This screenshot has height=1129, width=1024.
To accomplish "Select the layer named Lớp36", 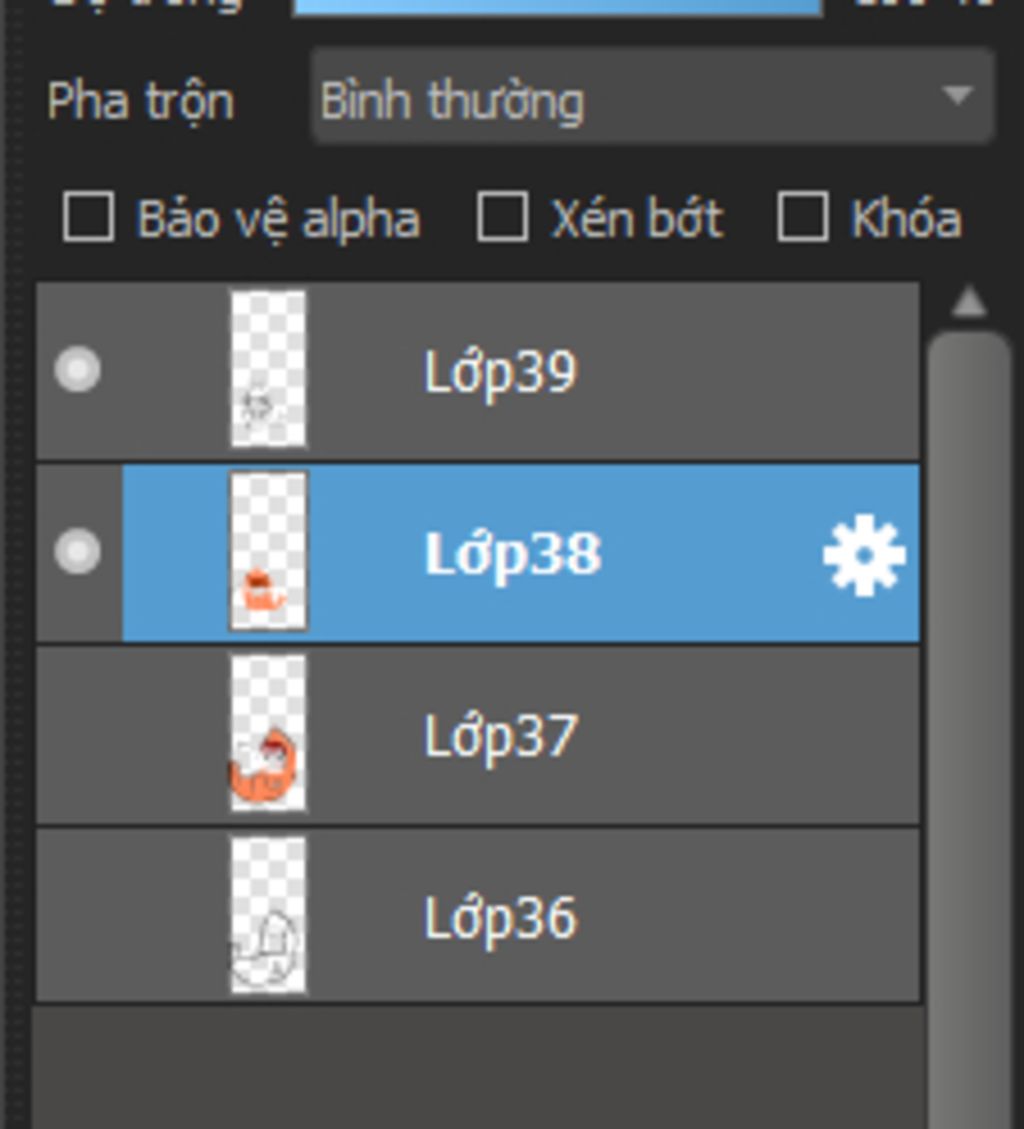I will (500, 918).
